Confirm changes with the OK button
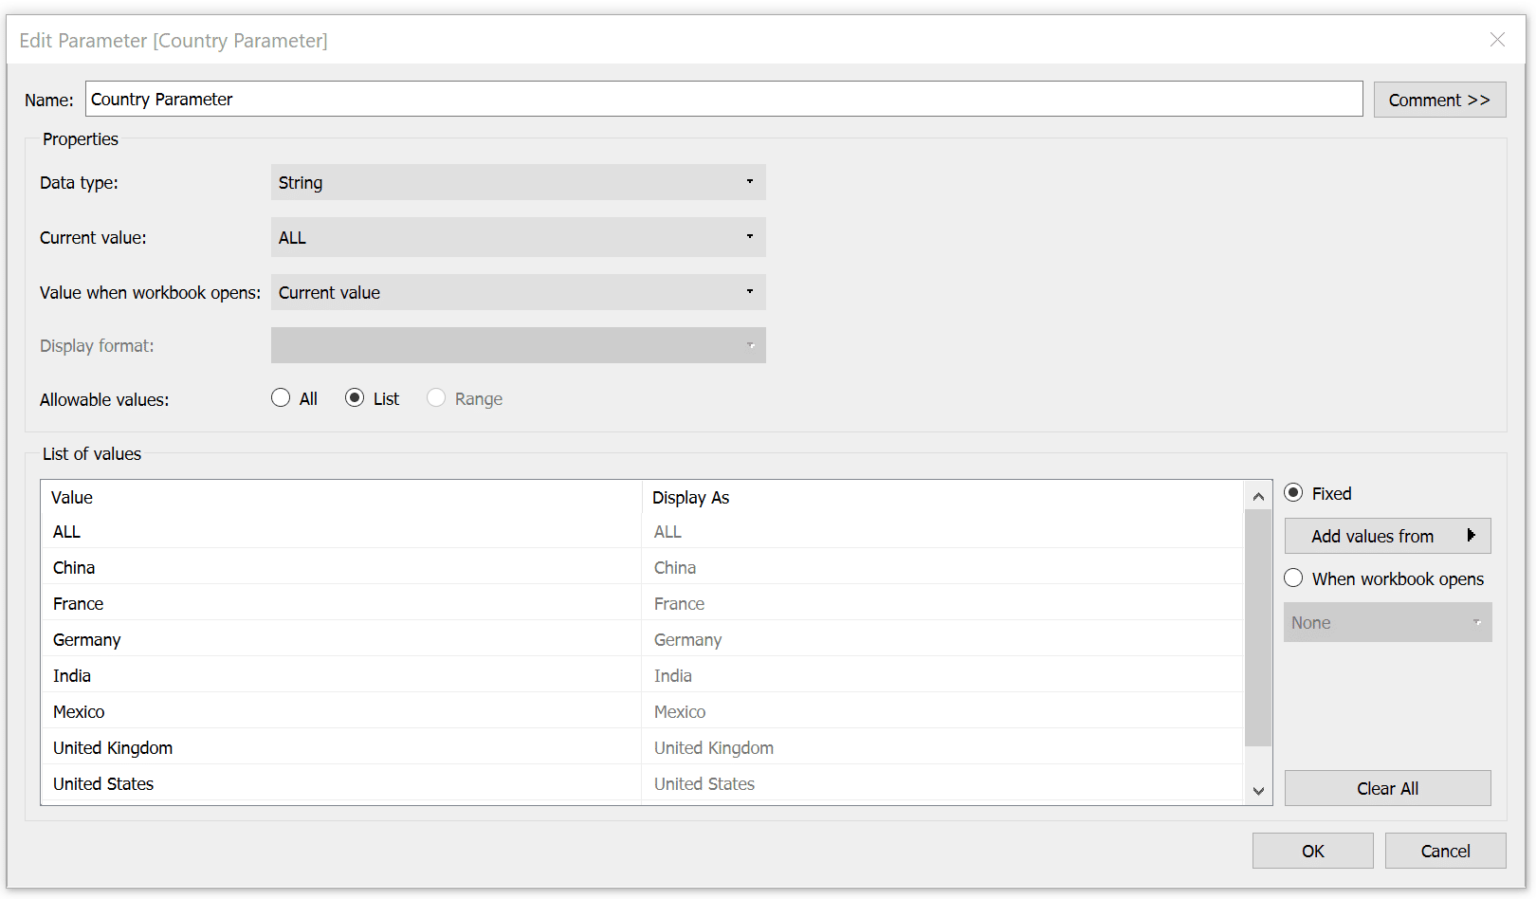This screenshot has width=1536, height=899. pyautogui.click(x=1312, y=850)
